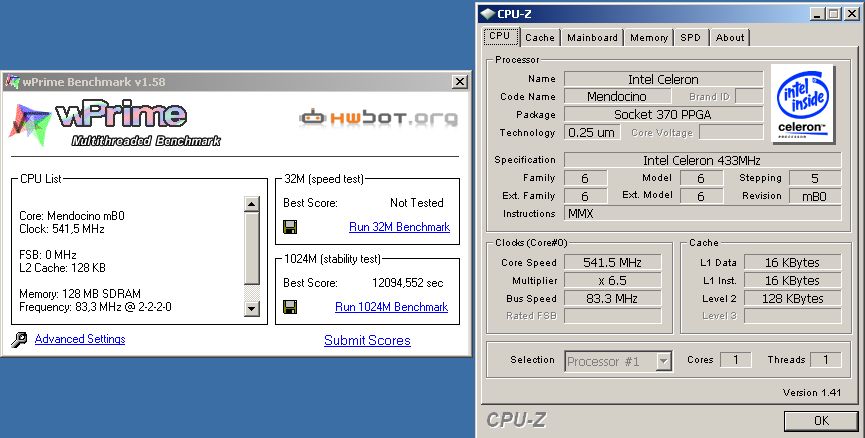
Task: Select the SPD tab
Action: (x=690, y=38)
